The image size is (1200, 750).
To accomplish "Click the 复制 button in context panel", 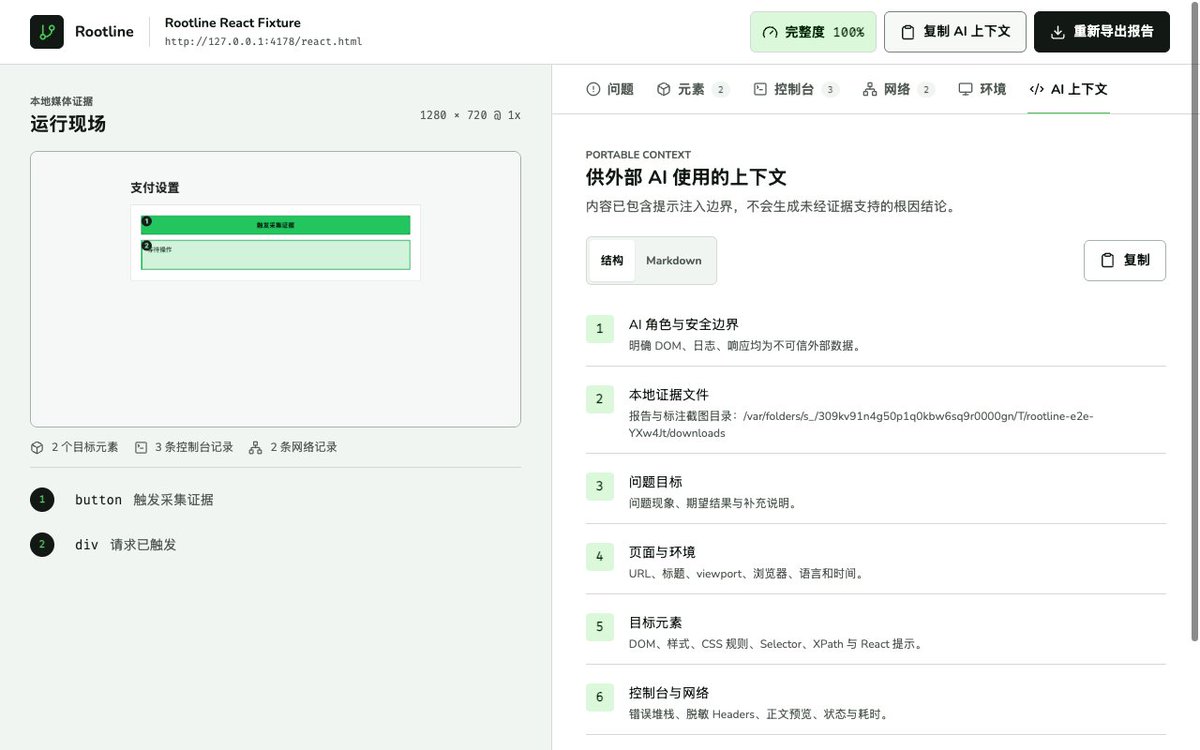I will pos(1125,260).
